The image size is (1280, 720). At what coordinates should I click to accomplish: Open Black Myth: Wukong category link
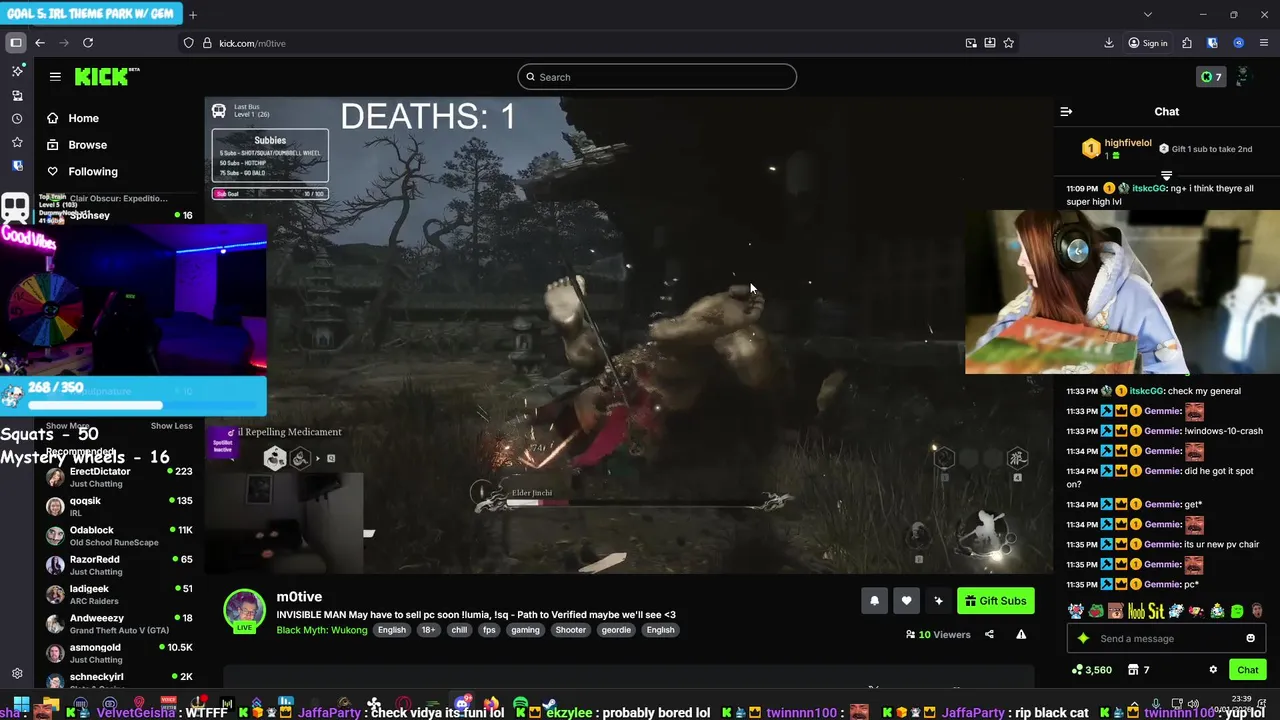322,630
